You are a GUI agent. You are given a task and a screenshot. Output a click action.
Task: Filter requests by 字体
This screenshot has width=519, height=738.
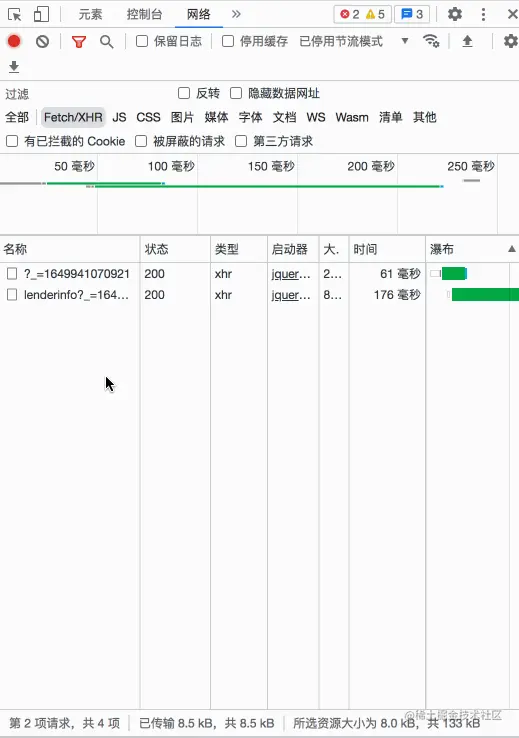[250, 117]
